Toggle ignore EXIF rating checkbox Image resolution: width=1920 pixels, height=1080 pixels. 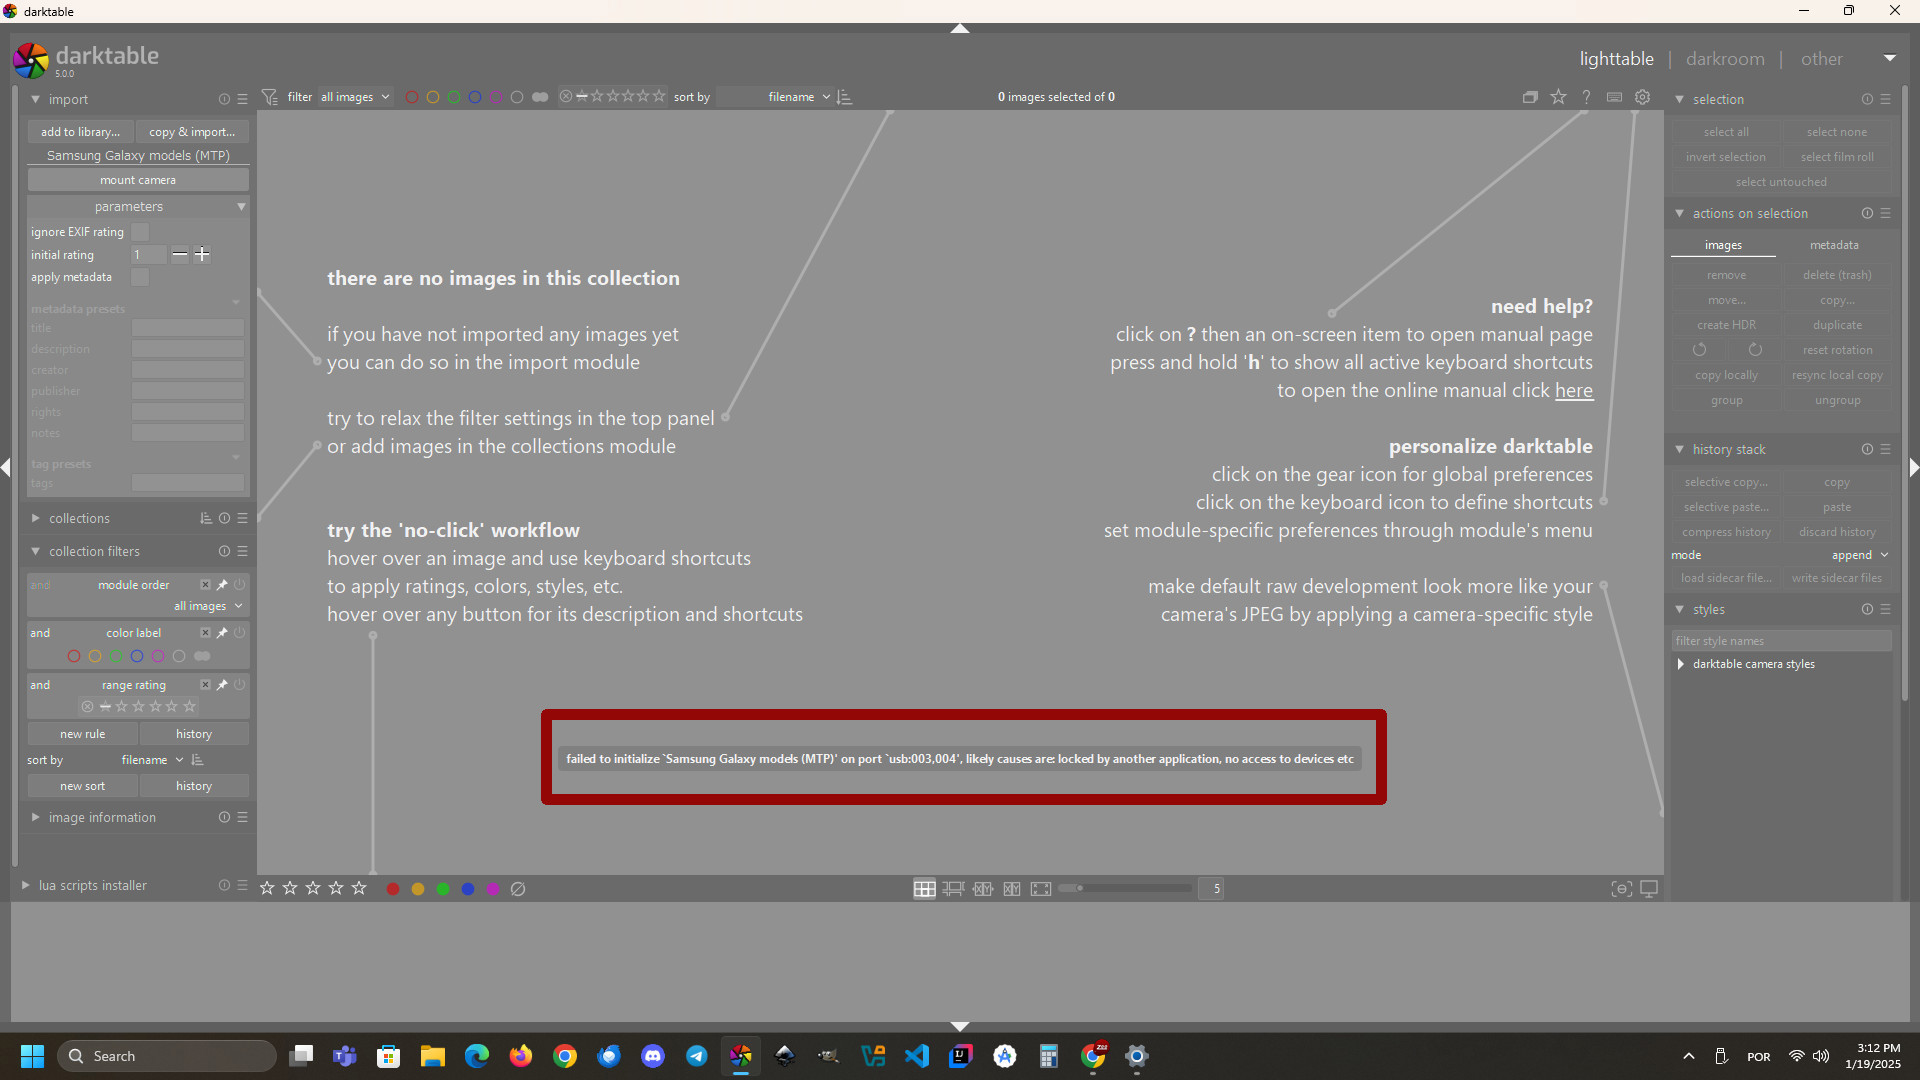141,232
